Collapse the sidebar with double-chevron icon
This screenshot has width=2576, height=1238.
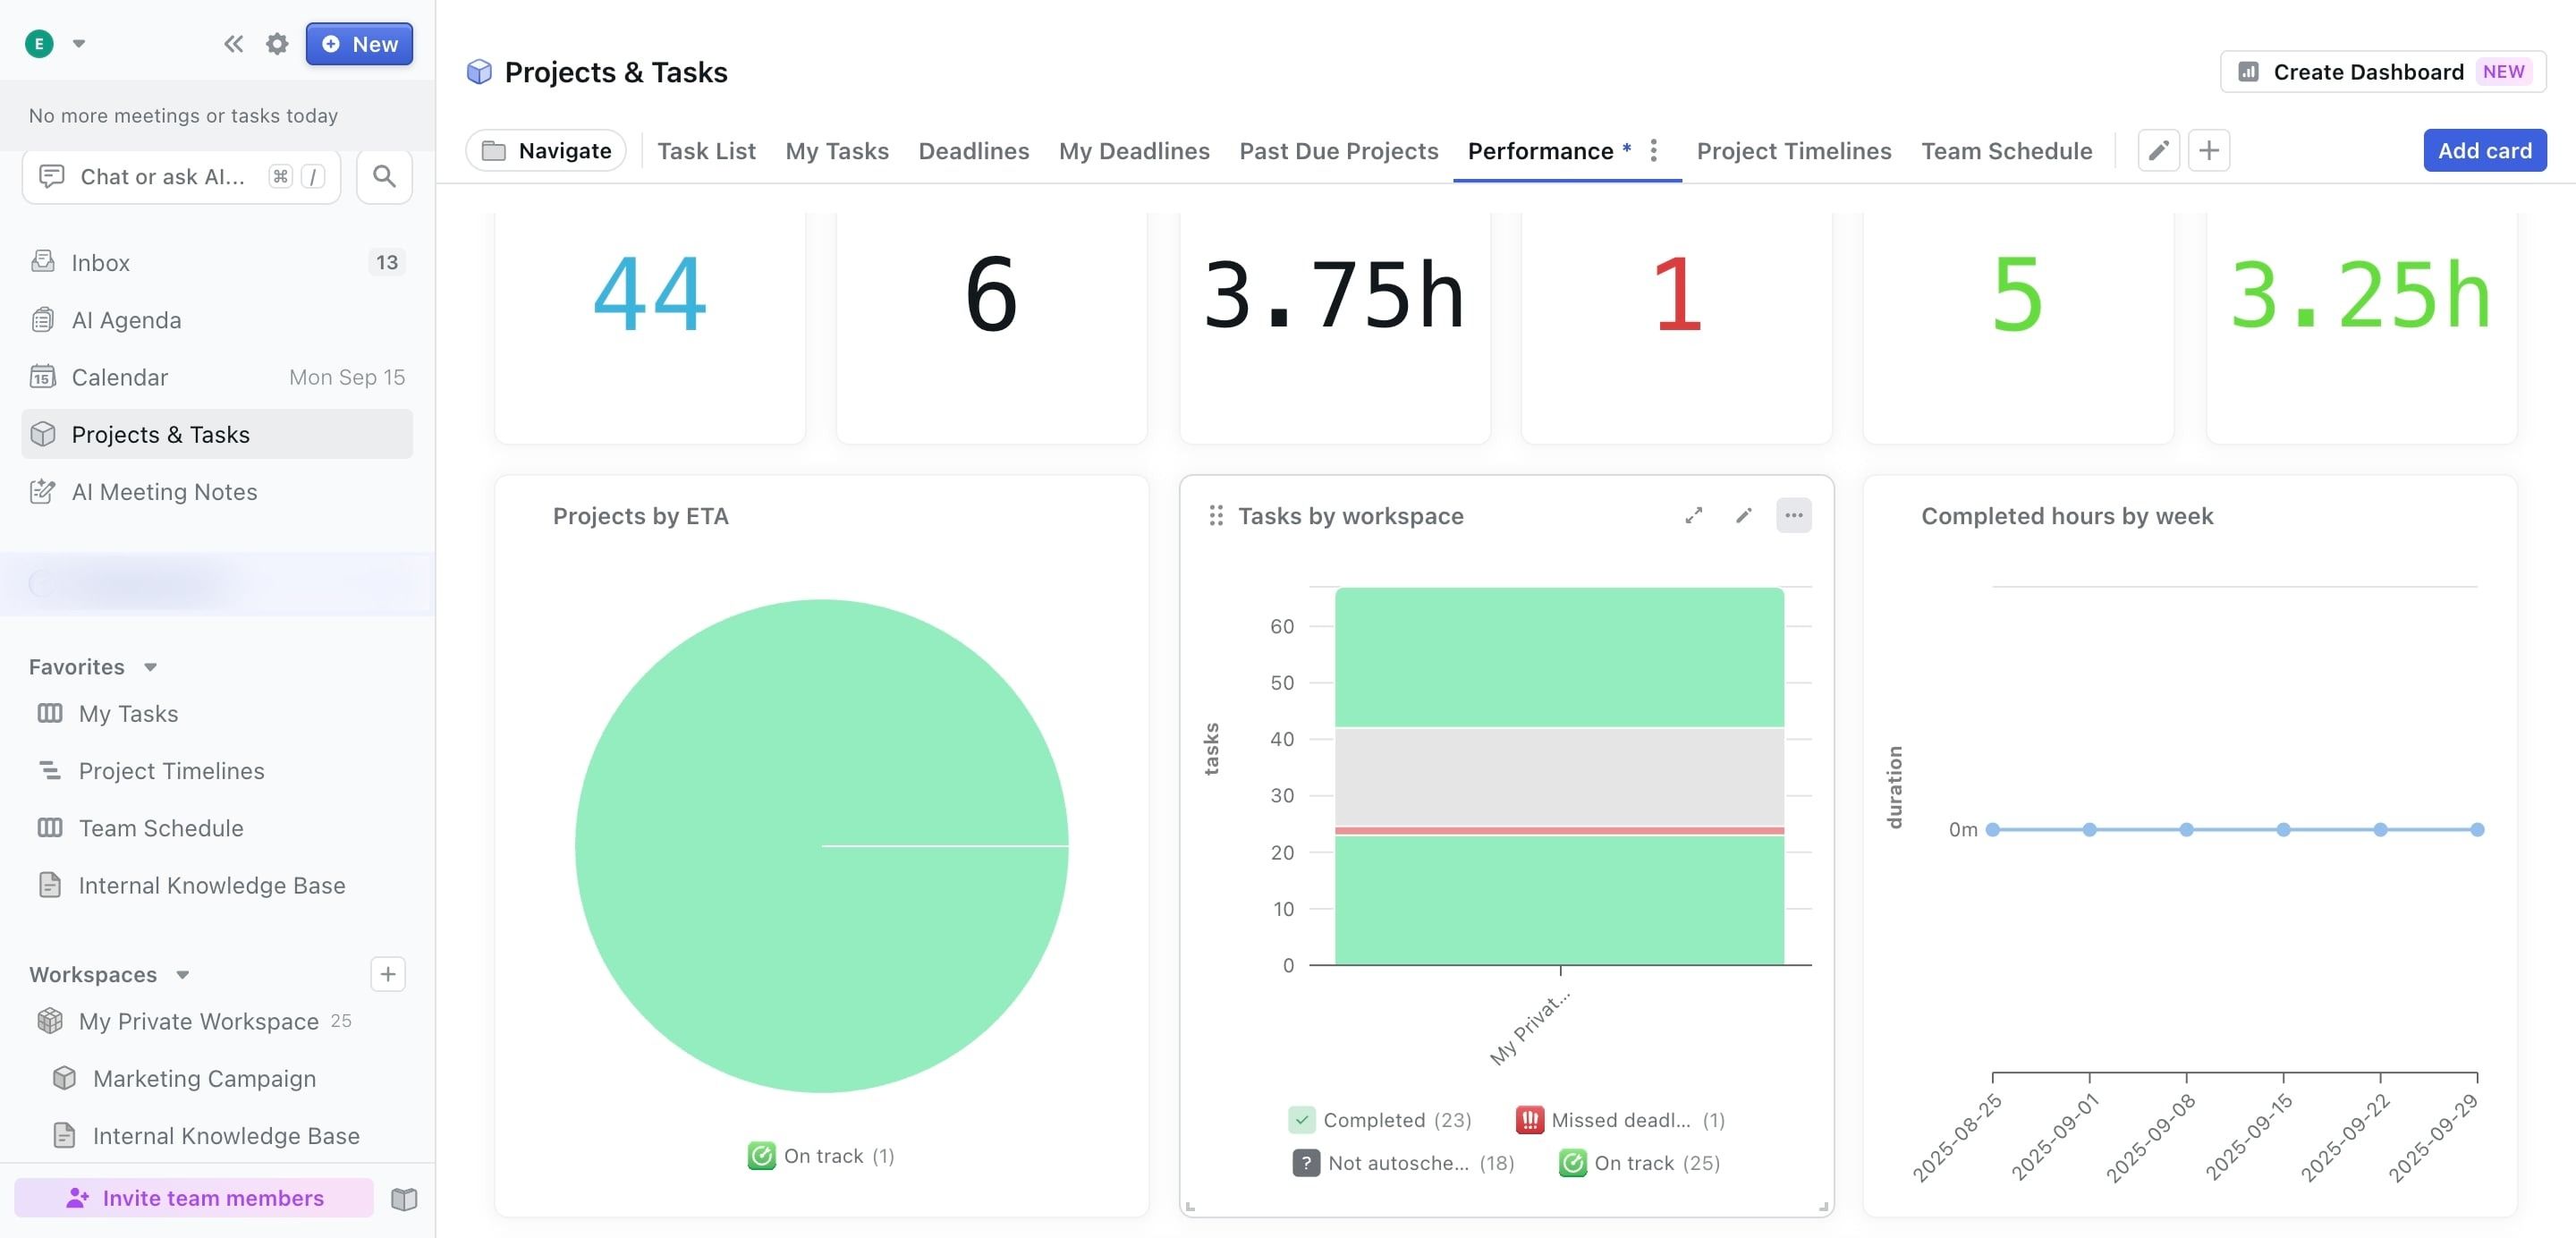pyautogui.click(x=233, y=44)
